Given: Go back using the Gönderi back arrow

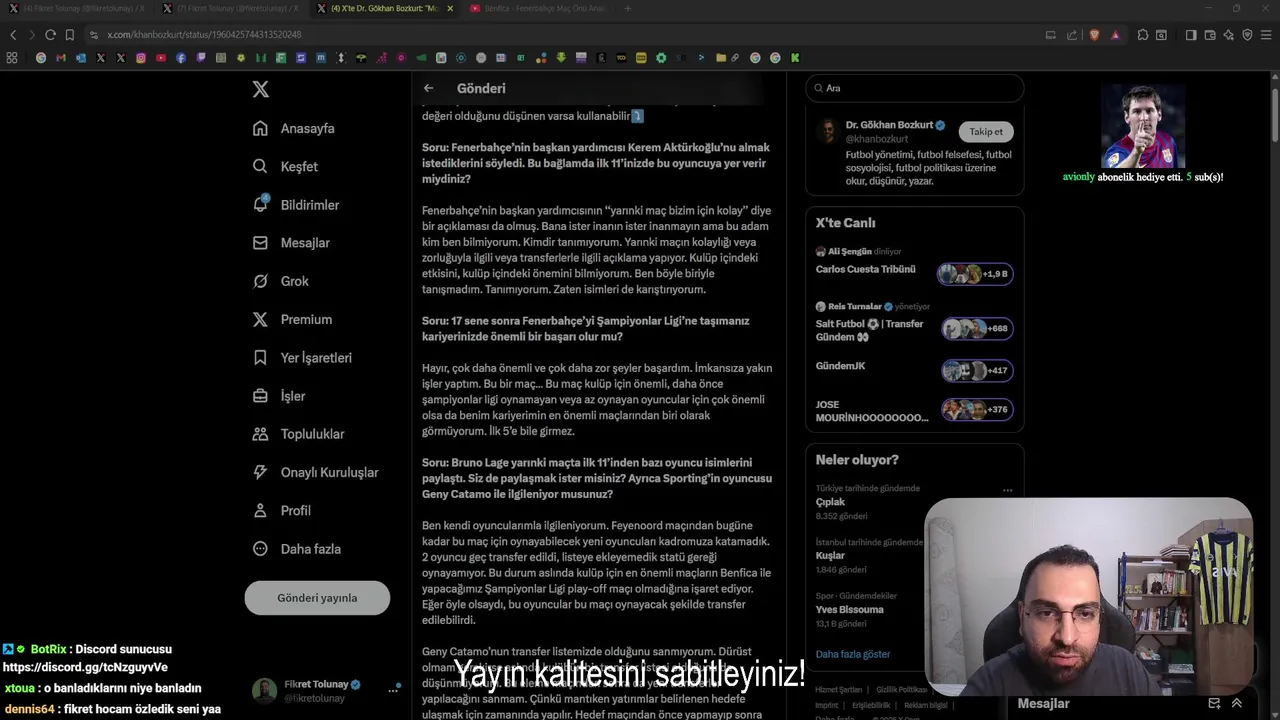Looking at the screenshot, I should [428, 88].
